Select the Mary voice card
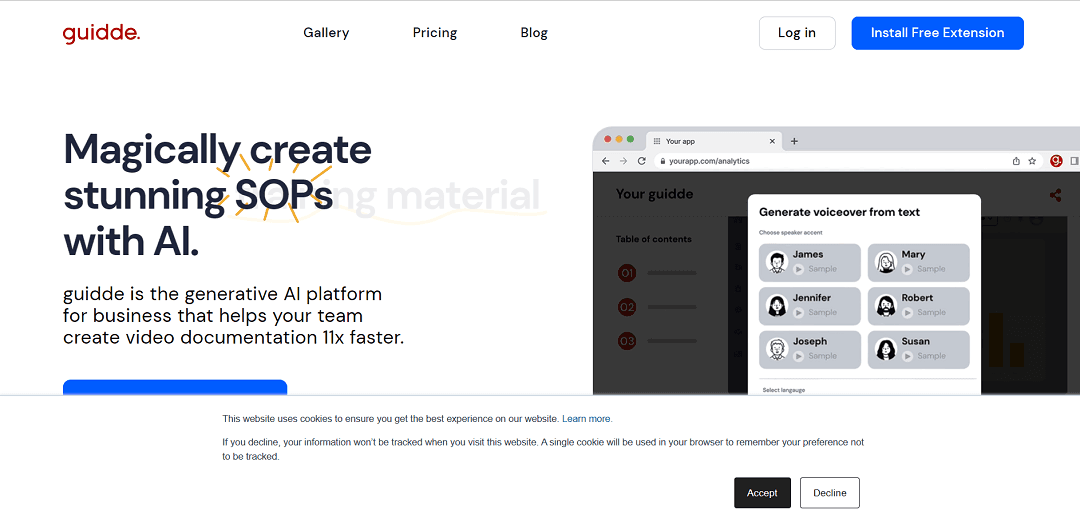1080x522 pixels. [918, 262]
